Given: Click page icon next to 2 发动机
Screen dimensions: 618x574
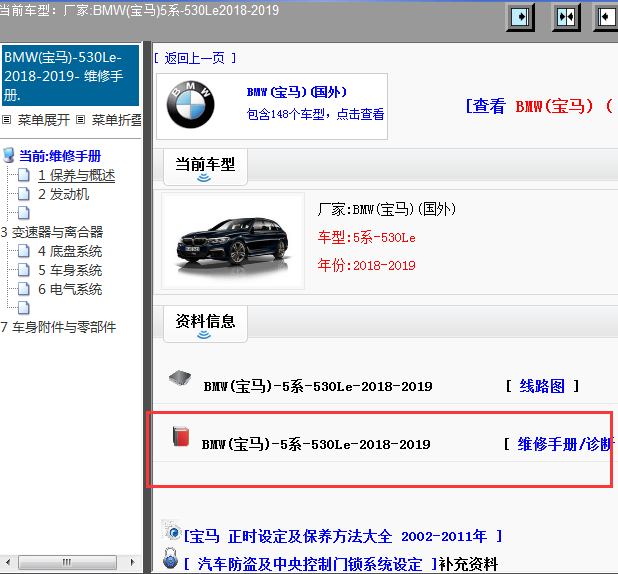Looking at the screenshot, I should tap(23, 194).
